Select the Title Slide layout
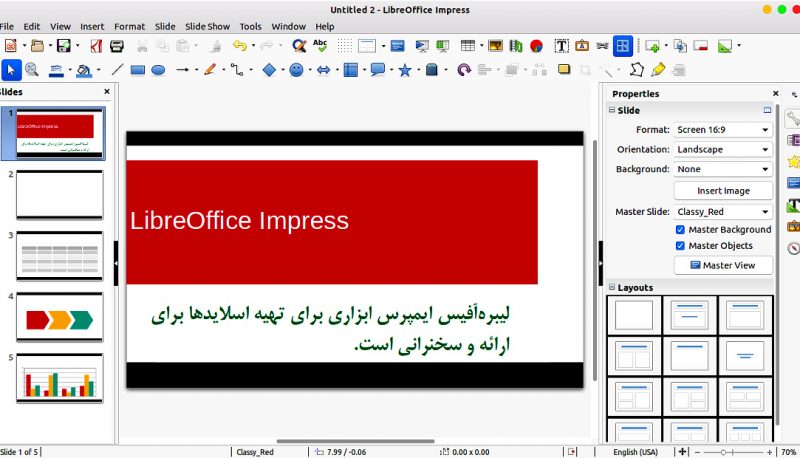 point(689,315)
